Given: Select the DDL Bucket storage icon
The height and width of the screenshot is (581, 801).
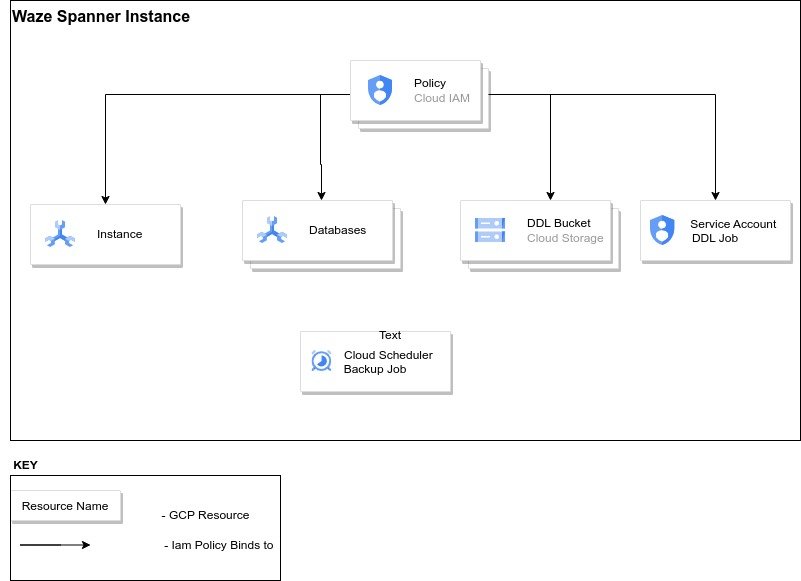Looking at the screenshot, I should pos(490,230).
